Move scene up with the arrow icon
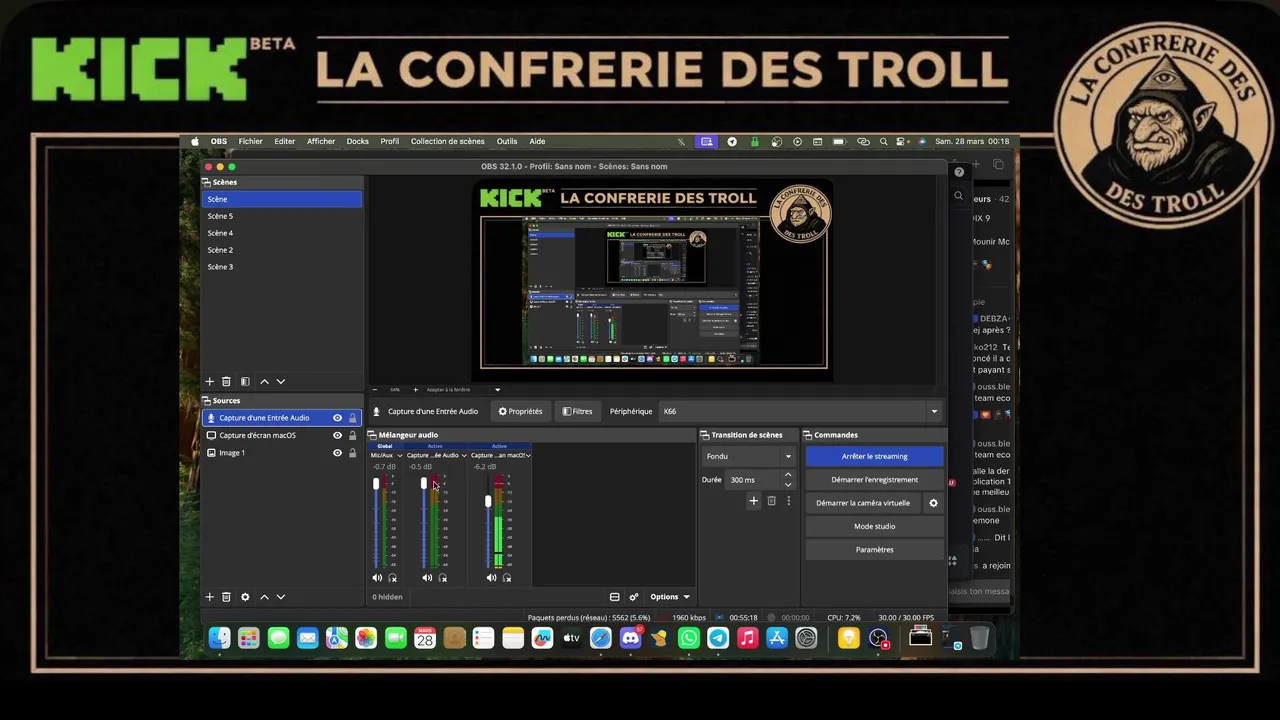Image resolution: width=1280 pixels, height=720 pixels. (264, 381)
